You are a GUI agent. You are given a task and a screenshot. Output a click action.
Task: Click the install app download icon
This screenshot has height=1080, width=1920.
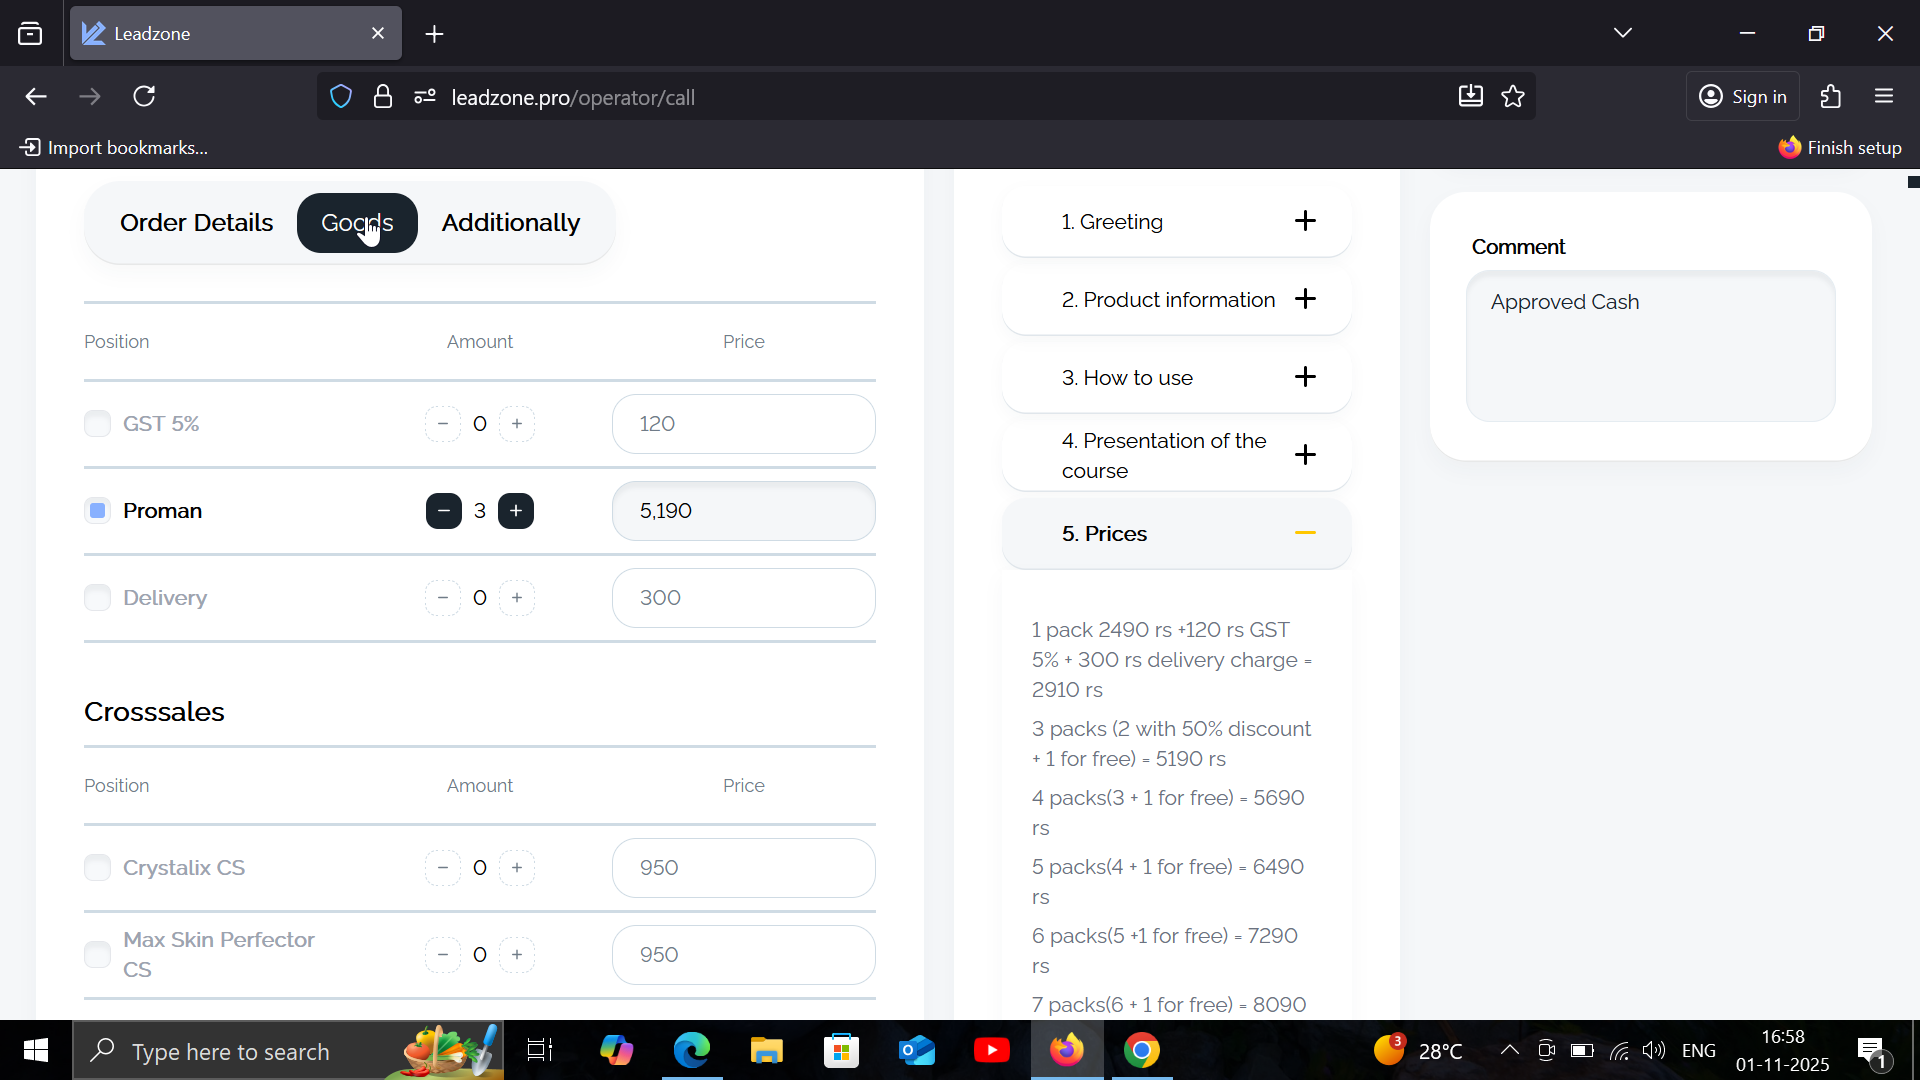point(1470,97)
